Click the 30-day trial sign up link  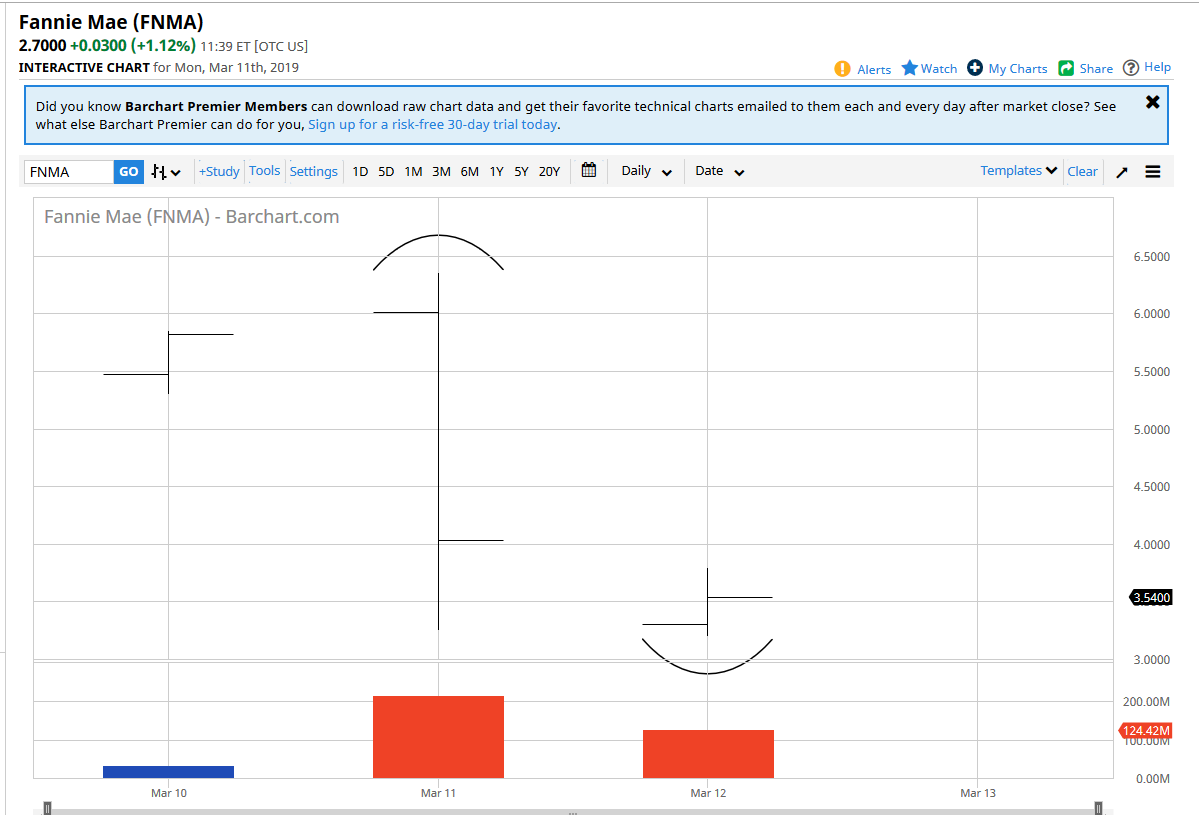pos(432,125)
